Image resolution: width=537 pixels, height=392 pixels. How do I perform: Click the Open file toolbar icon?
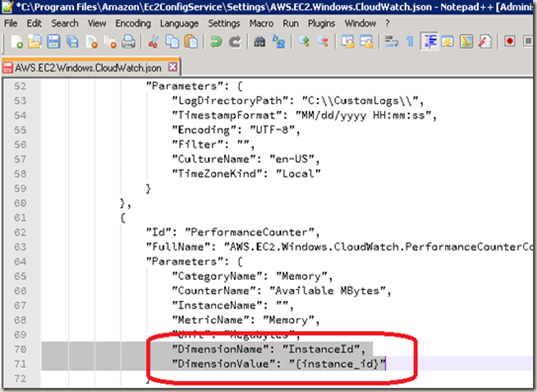(35, 42)
